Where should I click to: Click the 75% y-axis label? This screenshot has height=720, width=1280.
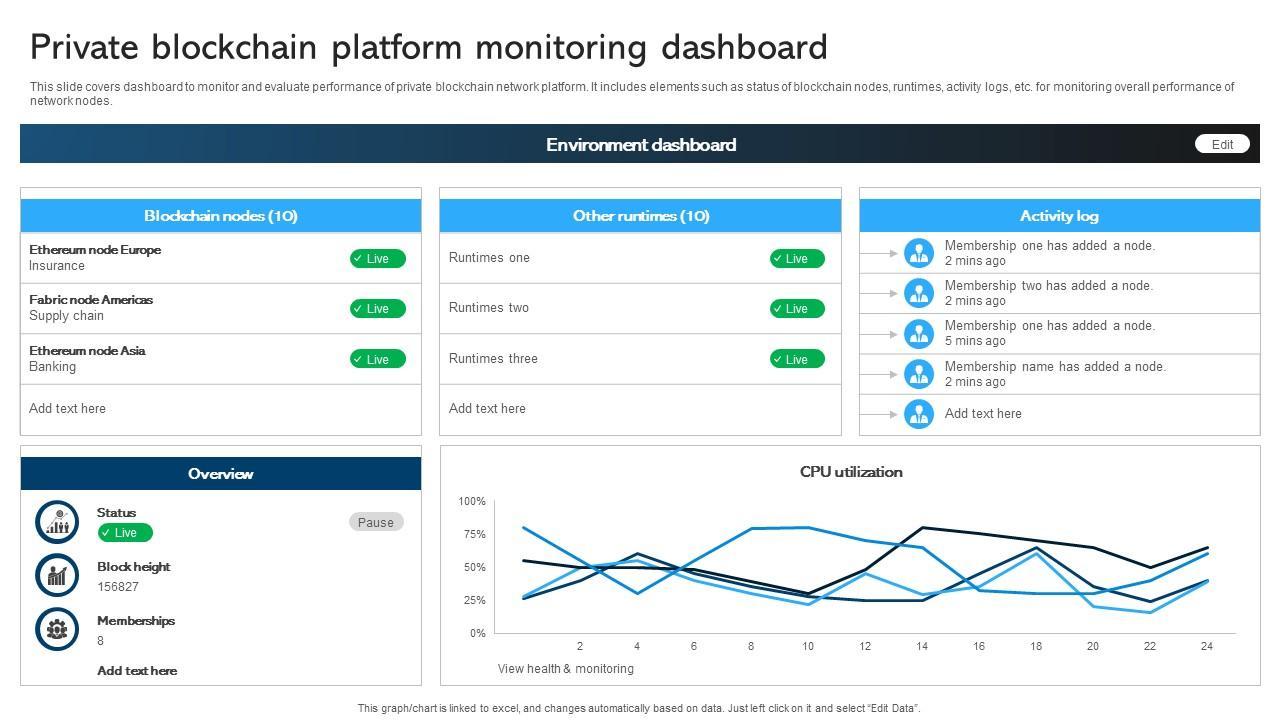click(474, 534)
